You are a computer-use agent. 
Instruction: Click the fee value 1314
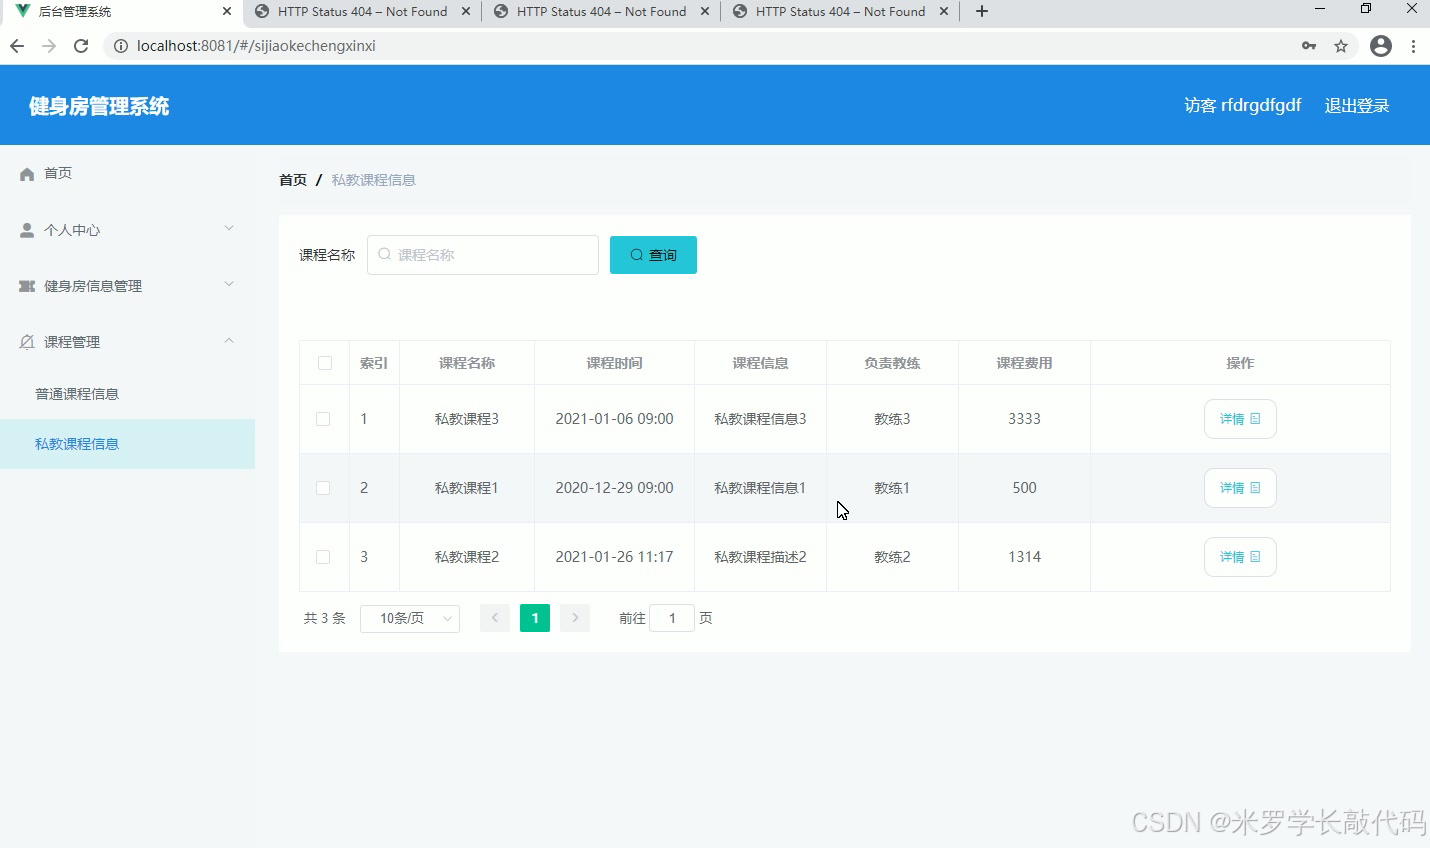click(1024, 557)
